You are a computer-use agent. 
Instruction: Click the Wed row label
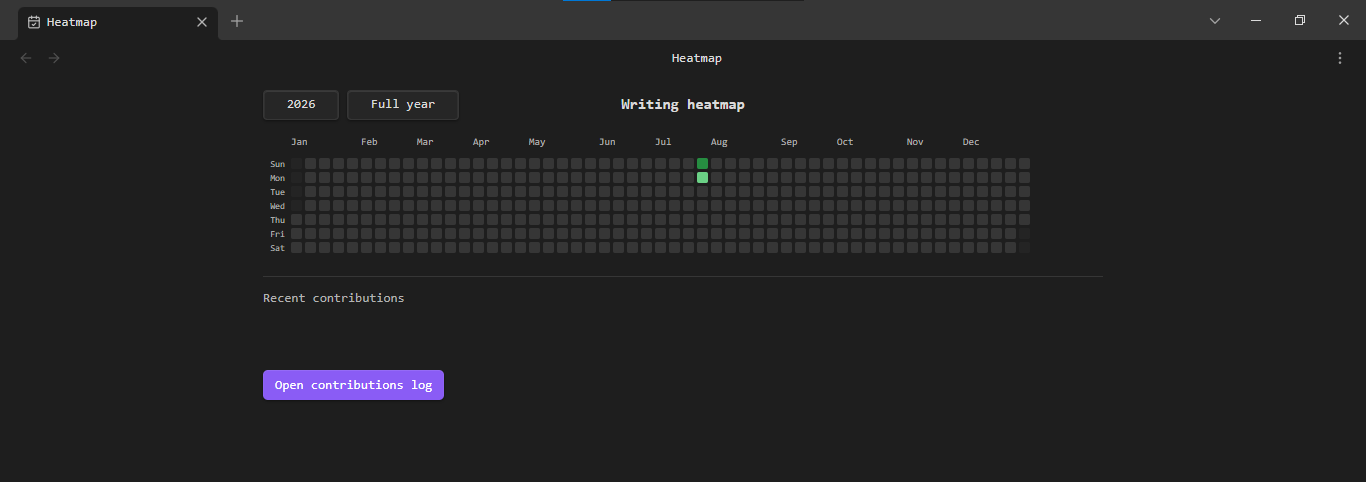click(277, 206)
